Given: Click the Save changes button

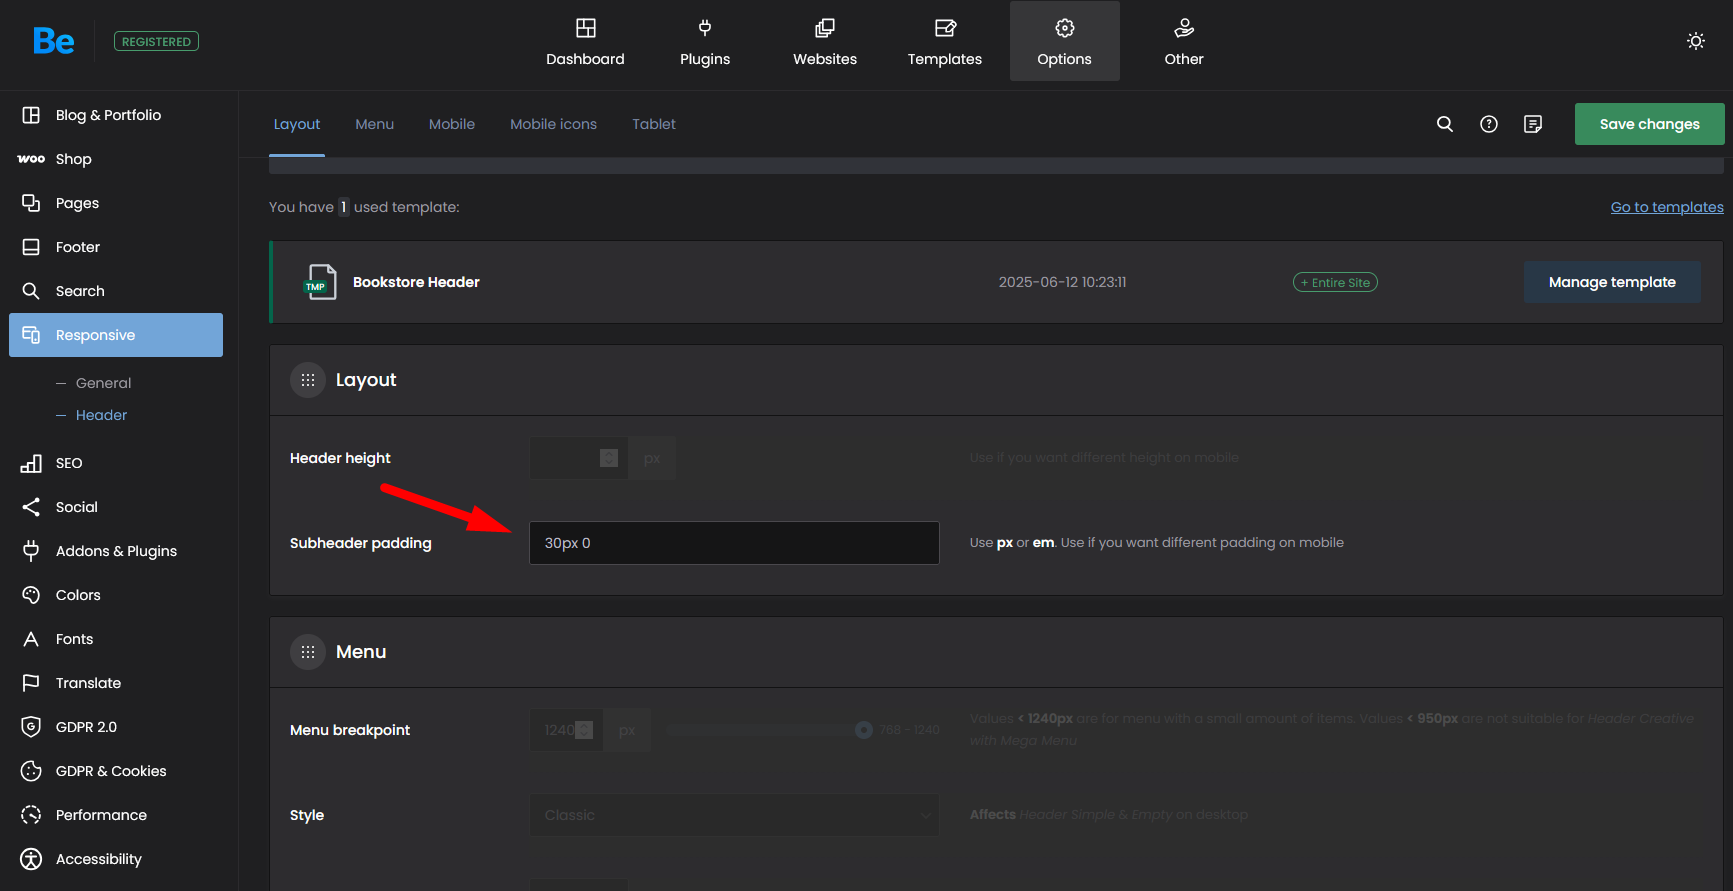Looking at the screenshot, I should pyautogui.click(x=1649, y=124).
